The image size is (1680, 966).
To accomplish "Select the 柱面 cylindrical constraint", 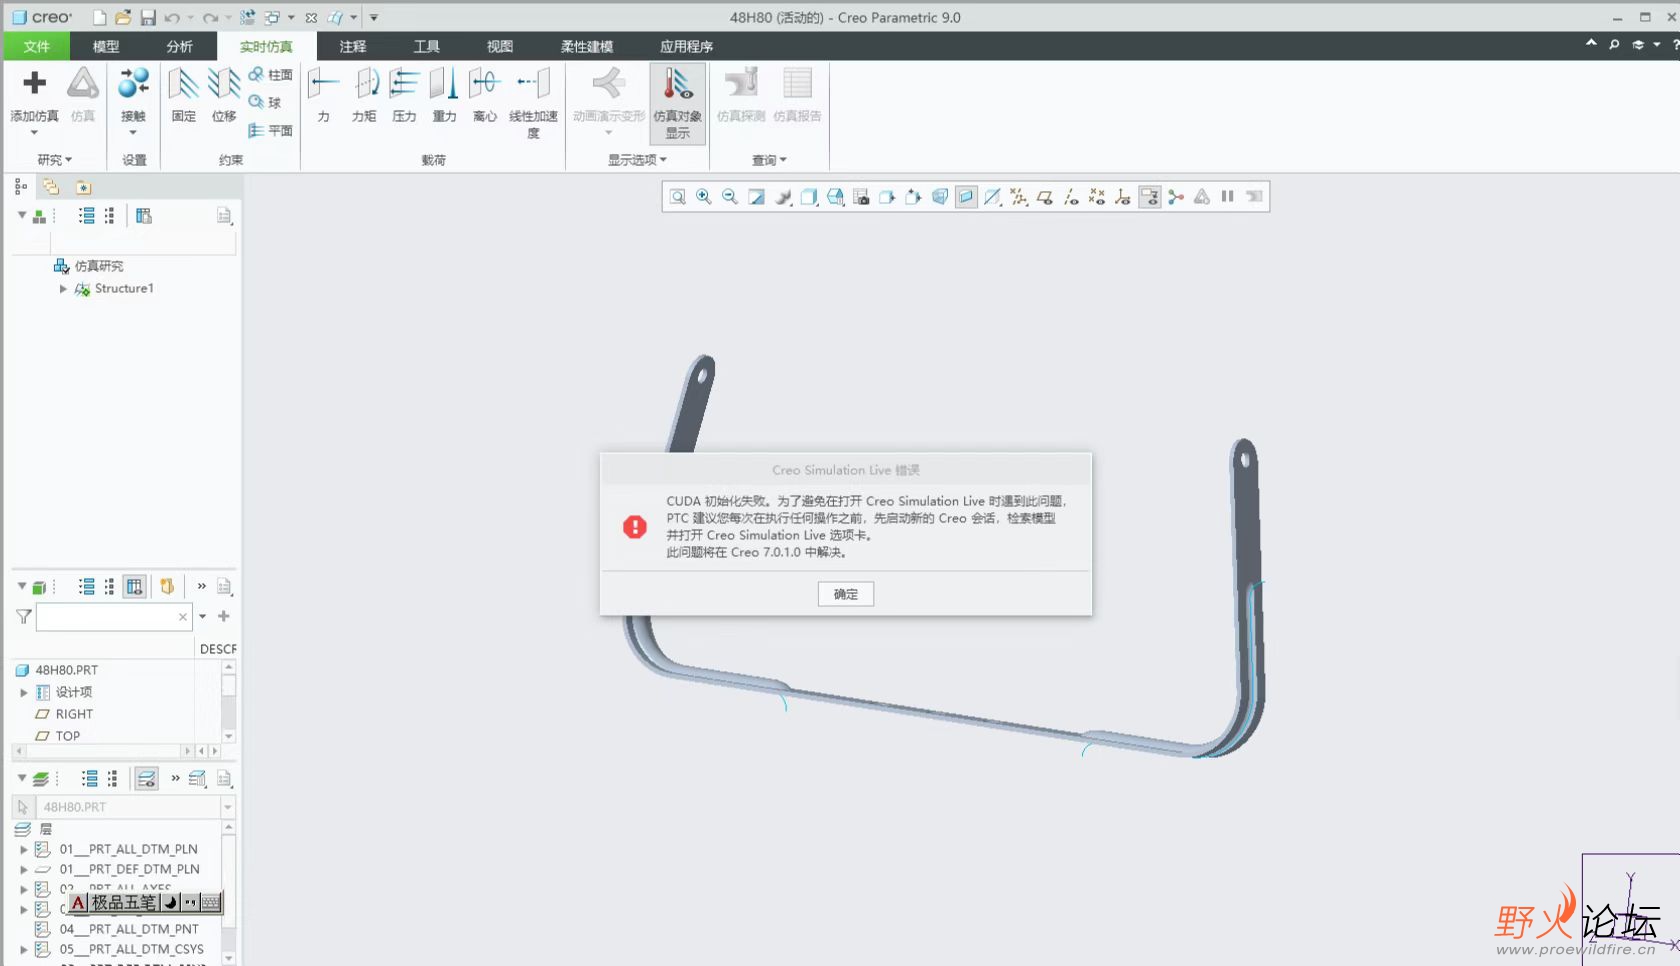I will (x=271, y=75).
